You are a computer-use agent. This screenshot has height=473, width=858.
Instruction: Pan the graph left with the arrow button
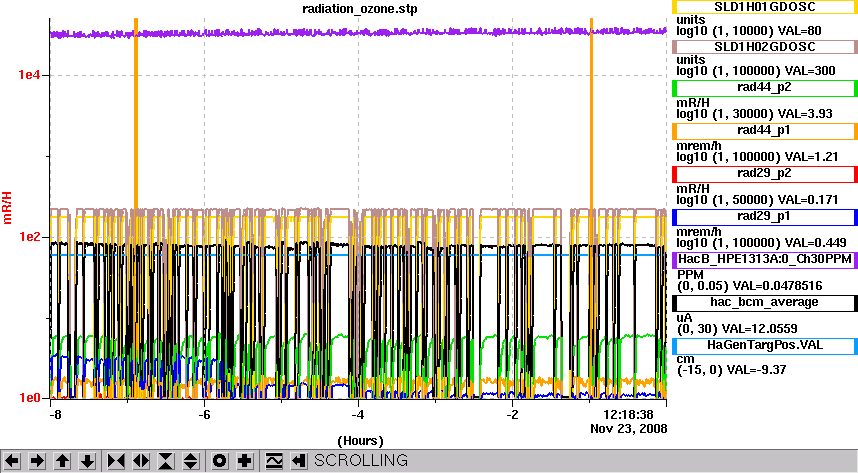click(12, 461)
